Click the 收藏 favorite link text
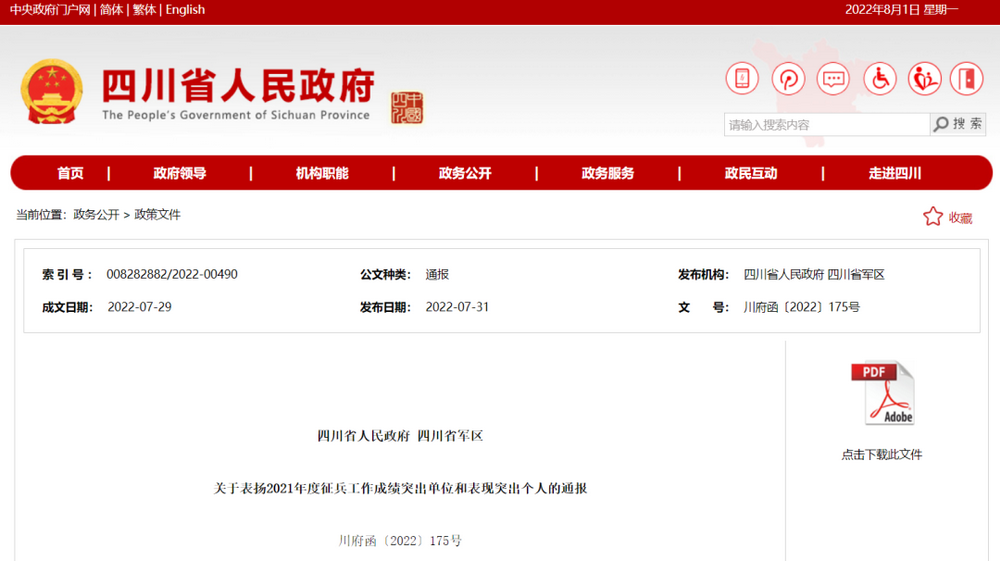The width and height of the screenshot is (1000, 561). tap(960, 218)
